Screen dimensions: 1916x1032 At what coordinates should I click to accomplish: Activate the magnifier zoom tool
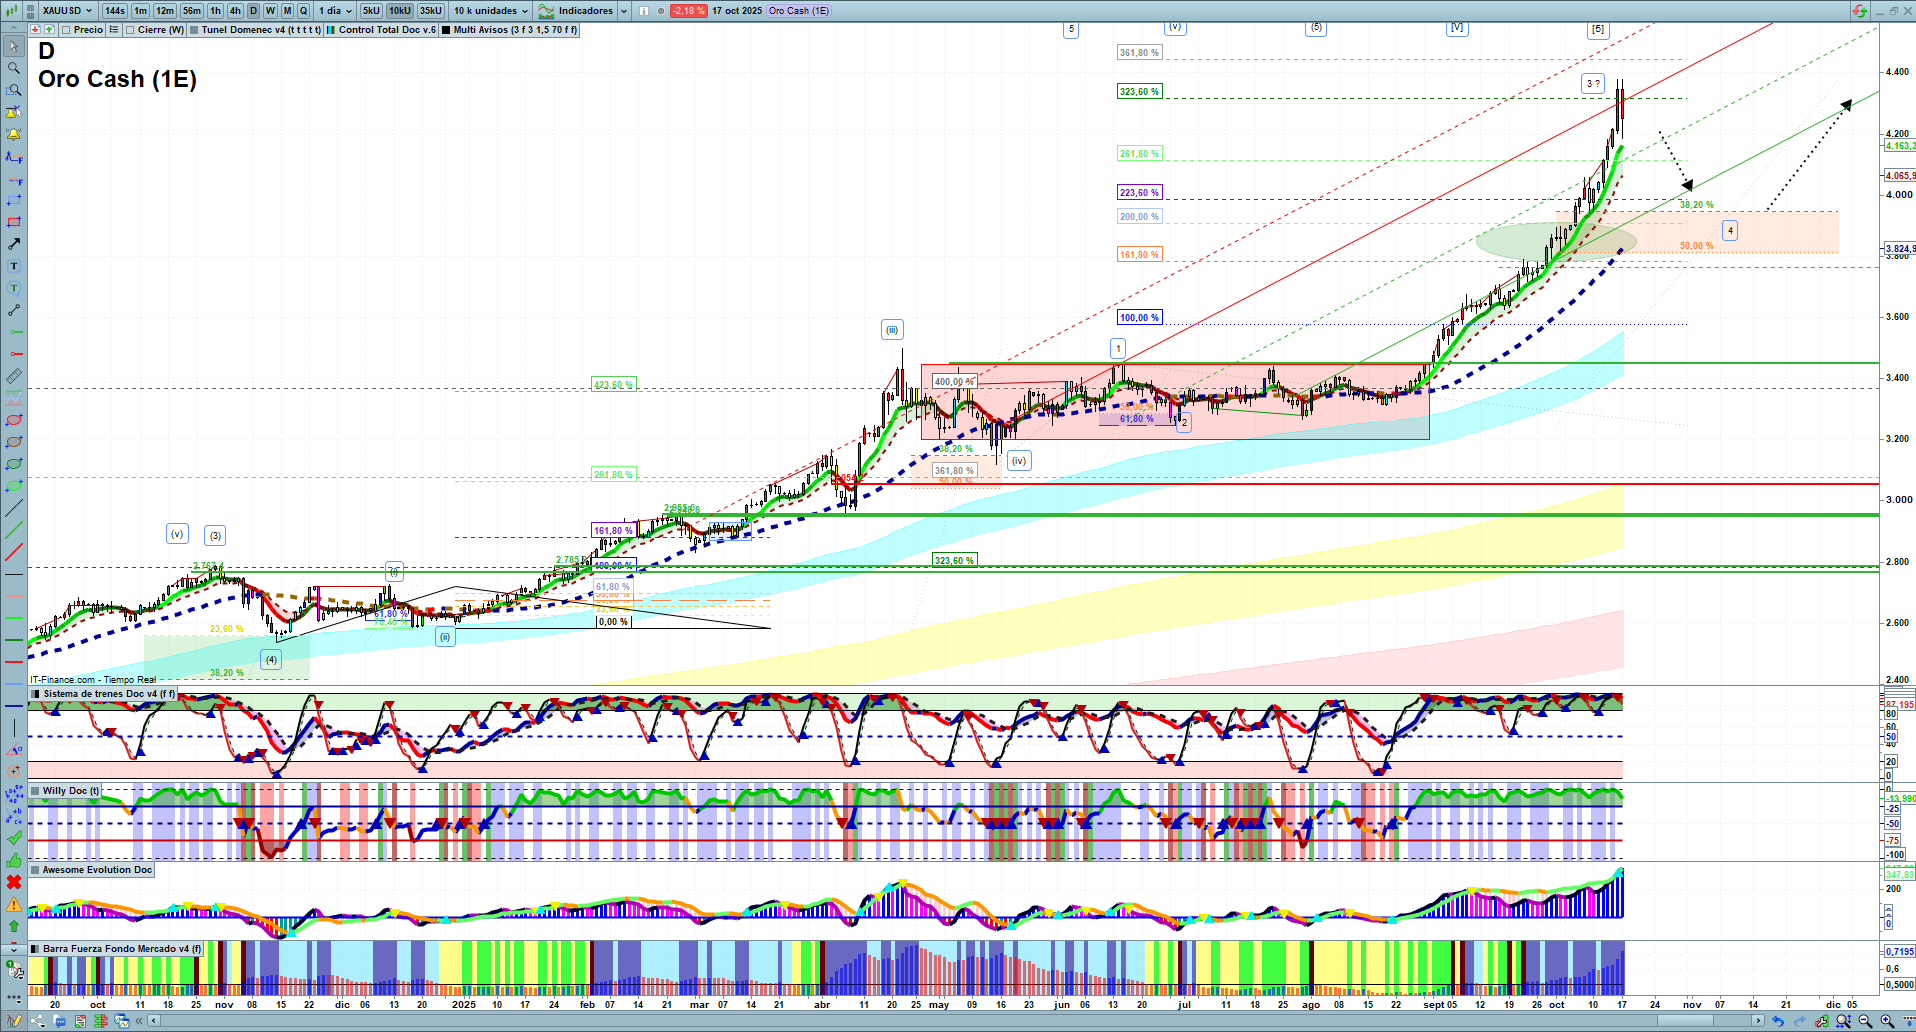pyautogui.click(x=14, y=68)
